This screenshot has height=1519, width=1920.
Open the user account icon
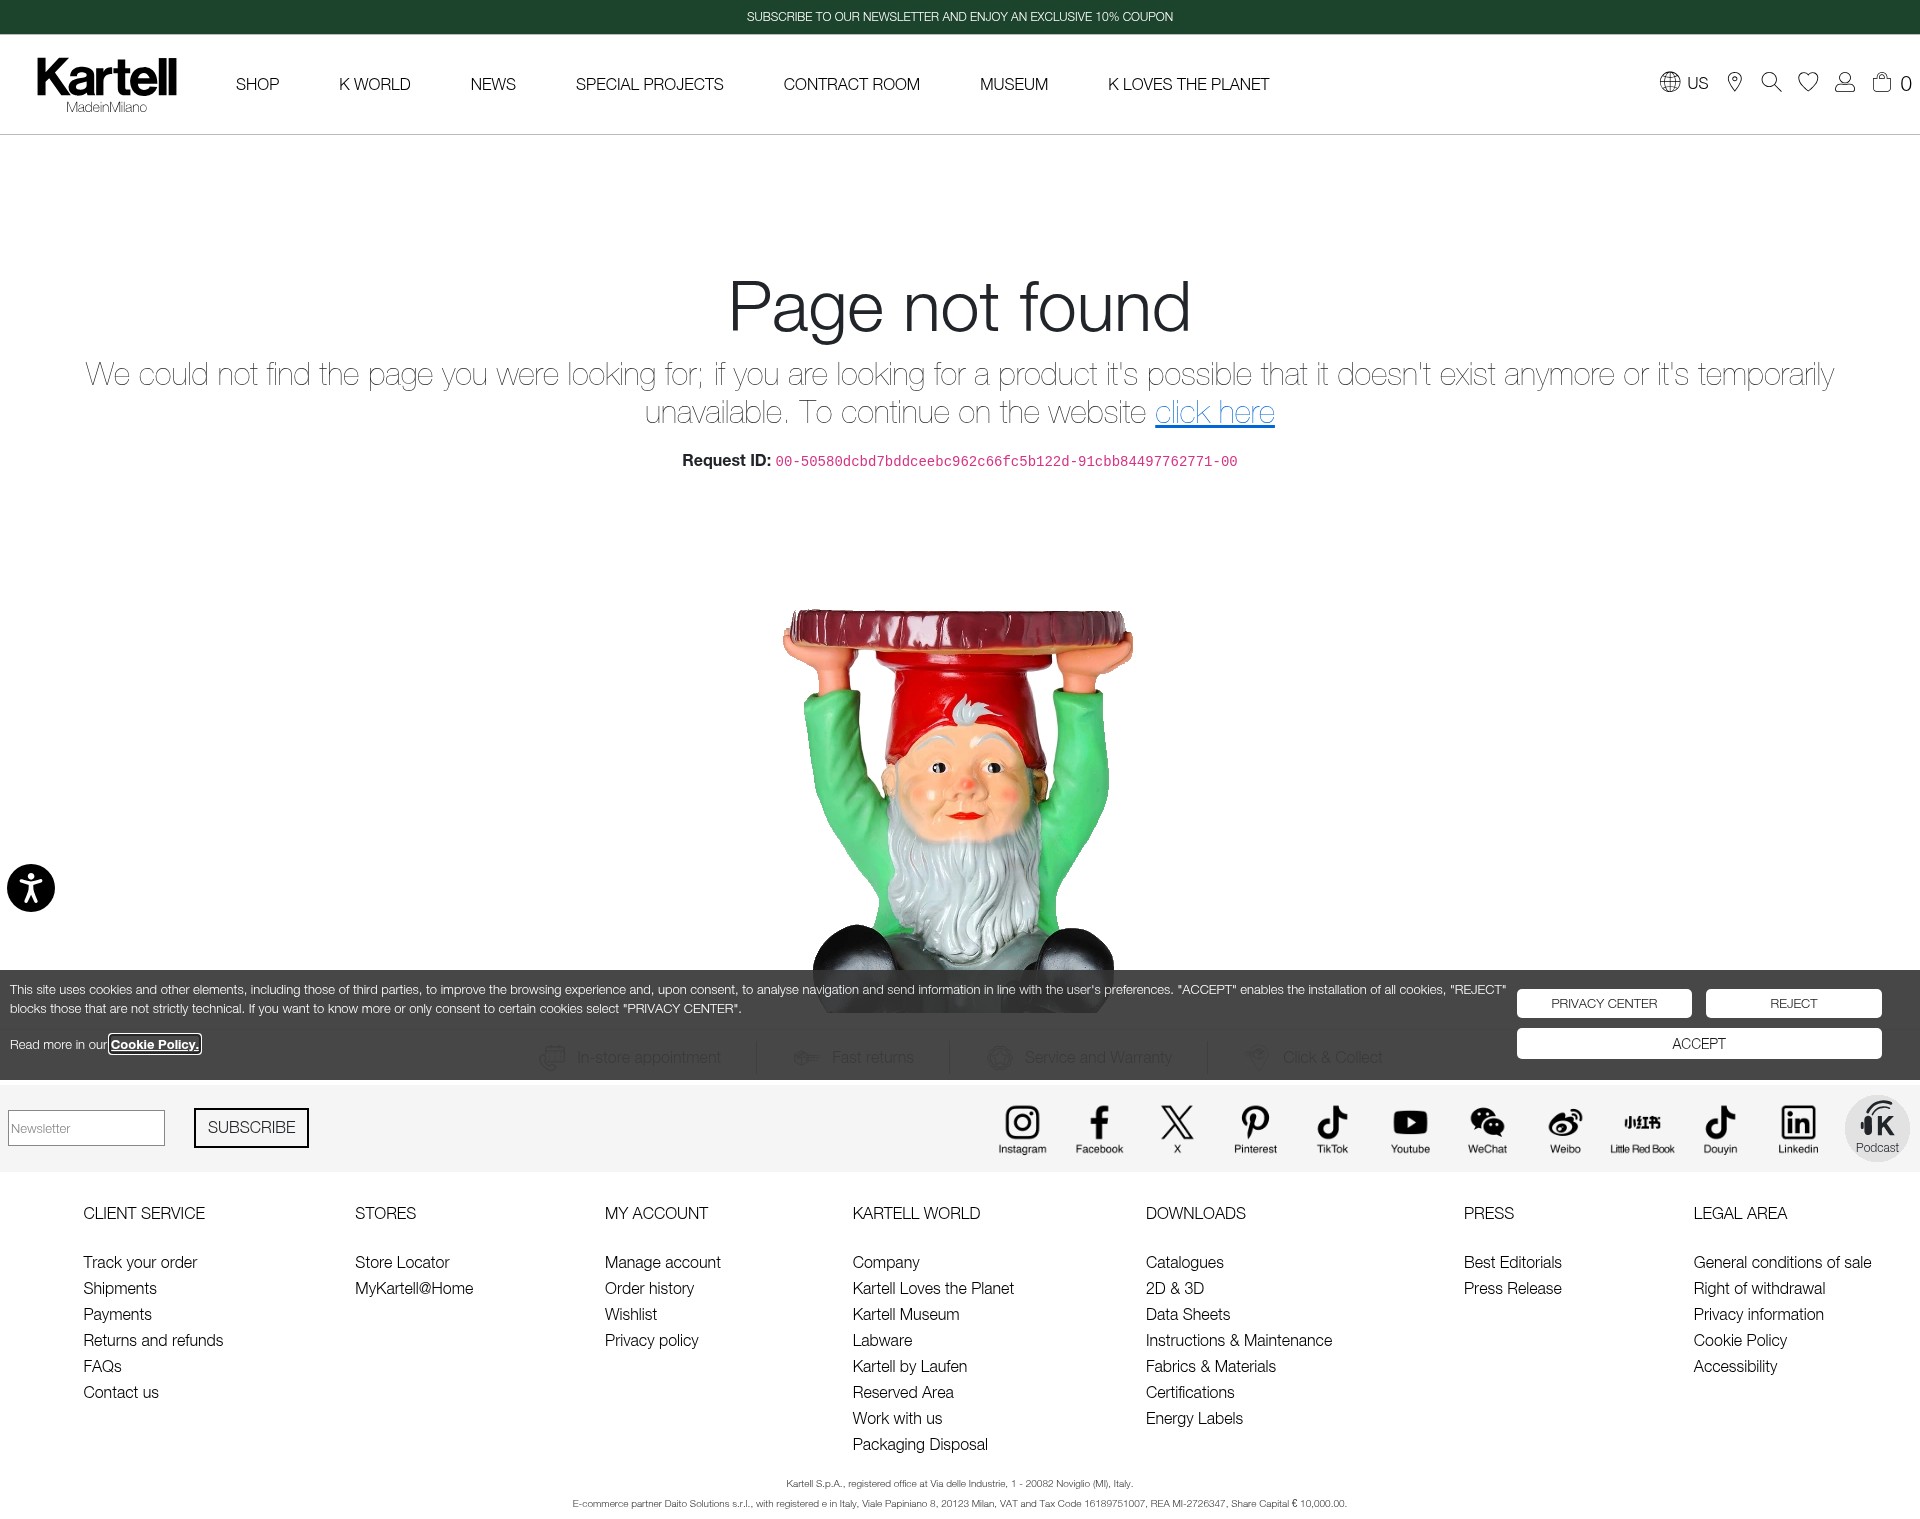pyautogui.click(x=1845, y=82)
